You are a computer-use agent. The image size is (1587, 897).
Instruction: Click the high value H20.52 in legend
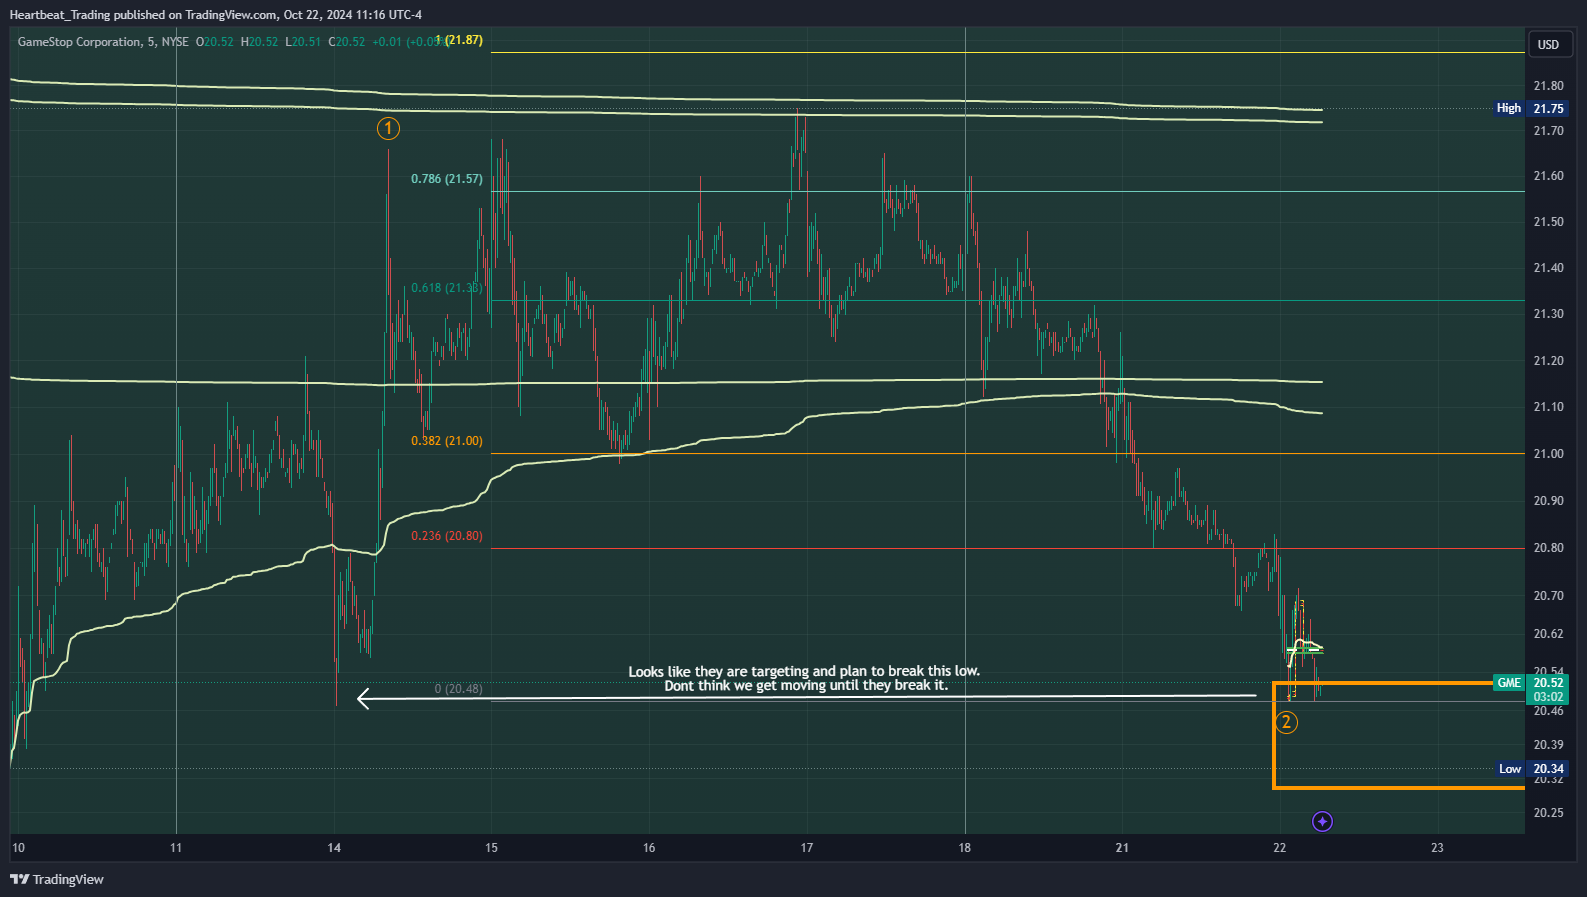point(259,42)
